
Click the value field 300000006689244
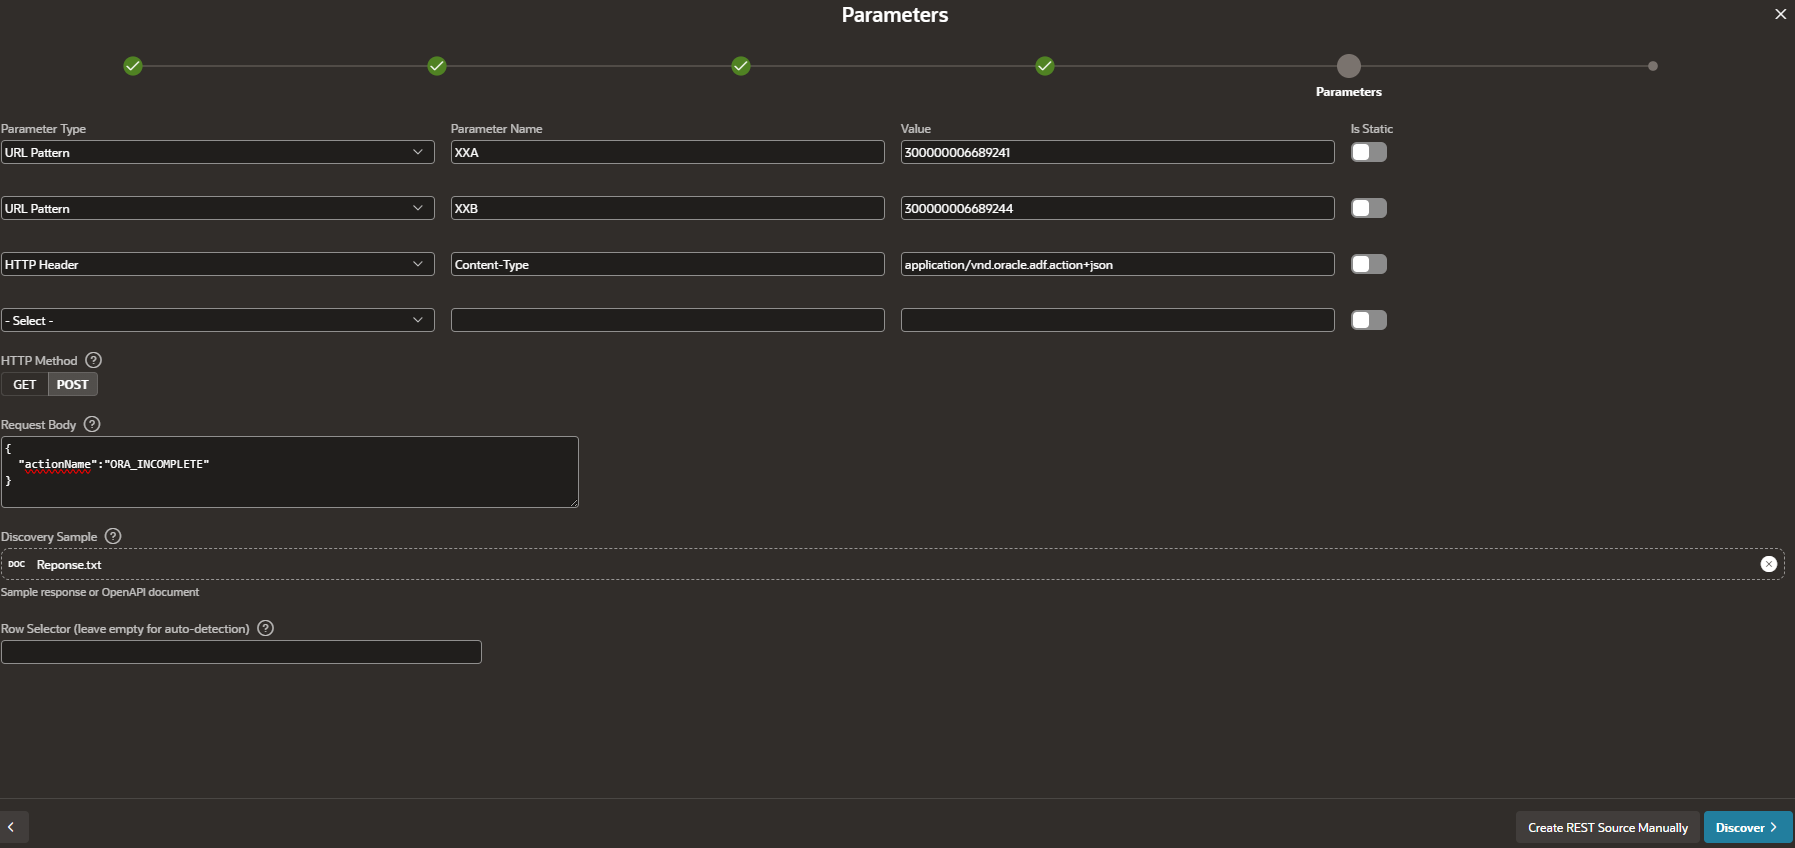point(1118,208)
